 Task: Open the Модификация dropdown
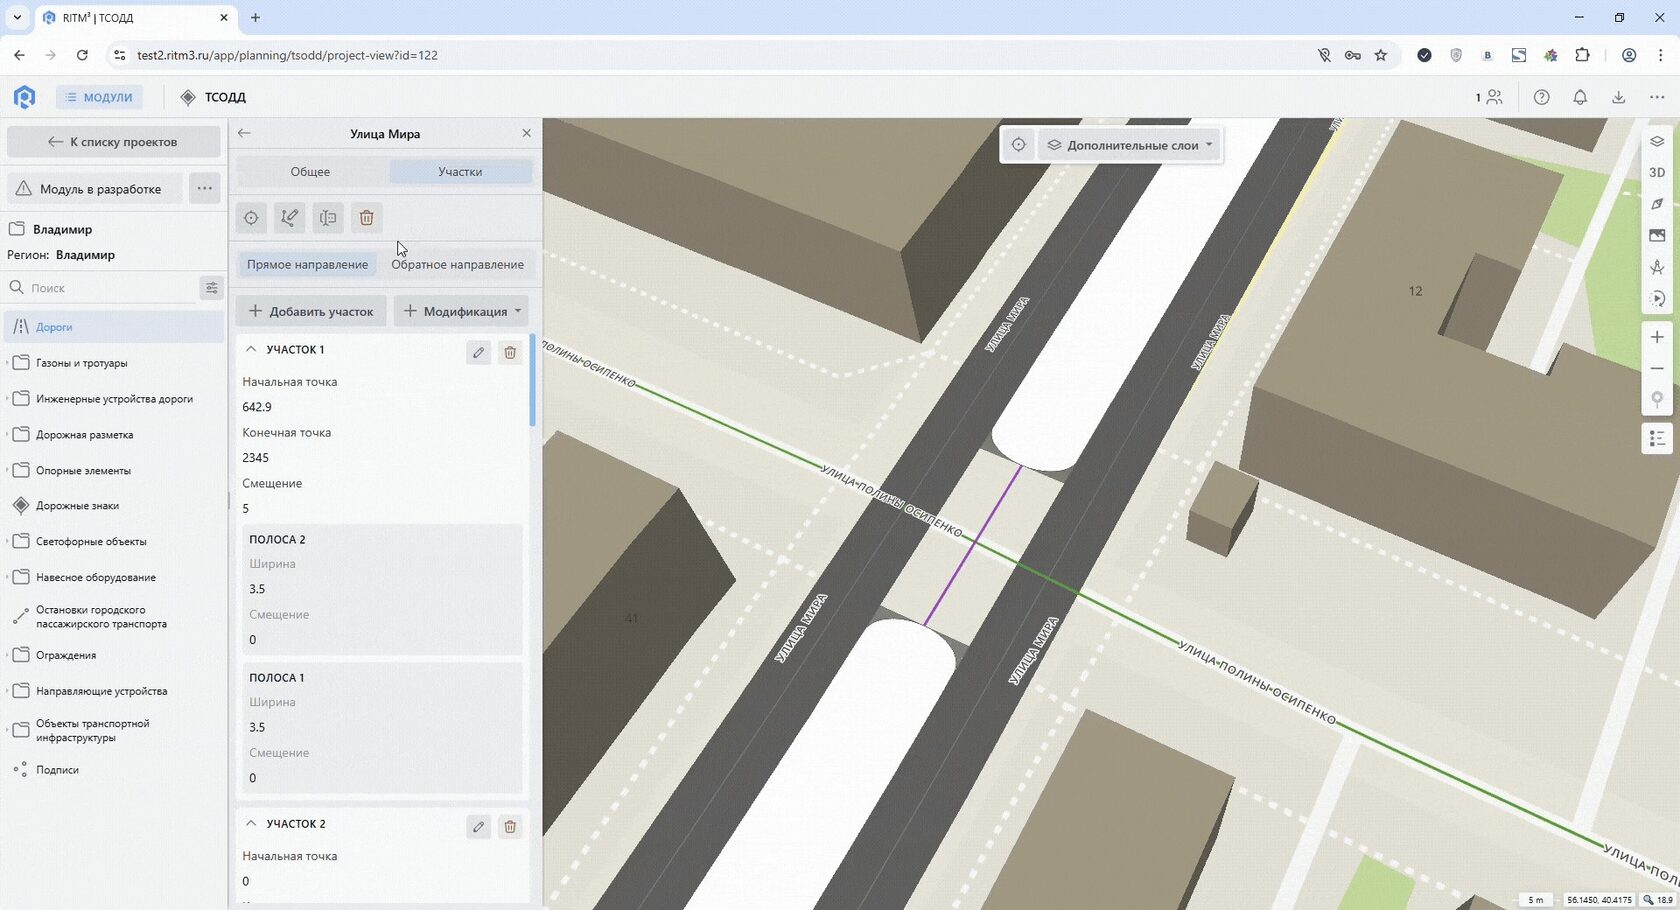pos(461,312)
